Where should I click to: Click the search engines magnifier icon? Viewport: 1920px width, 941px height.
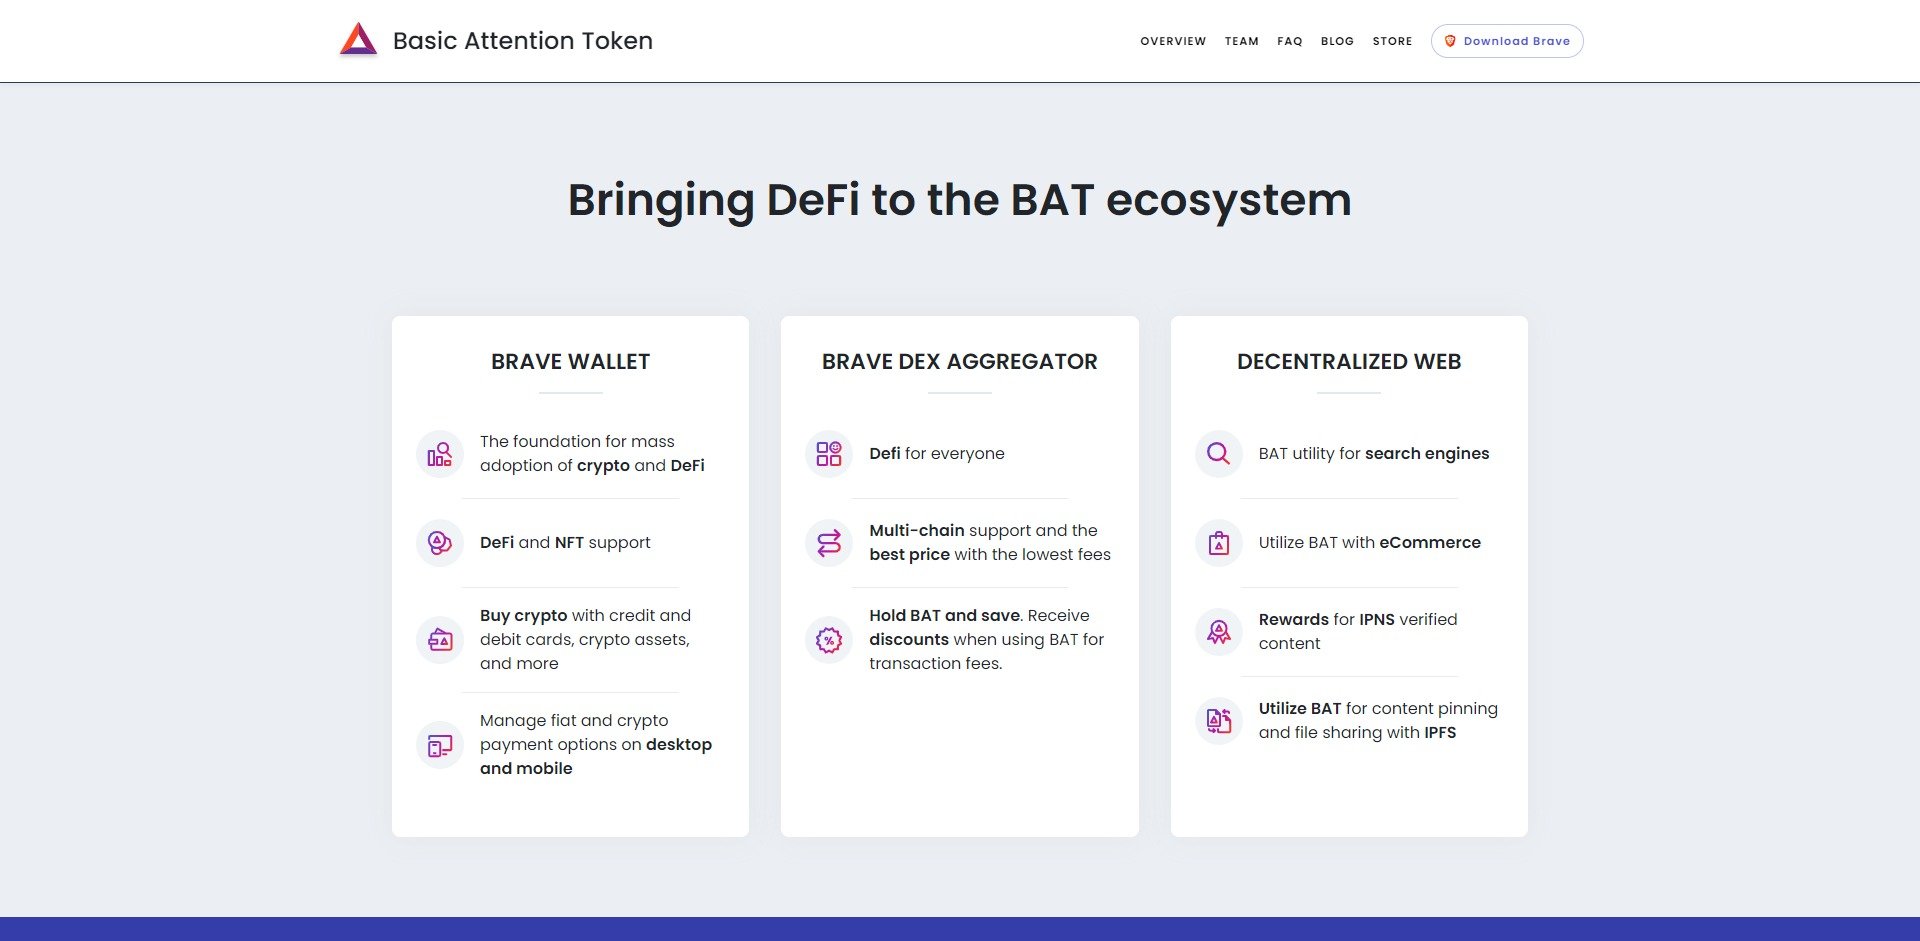(x=1217, y=453)
